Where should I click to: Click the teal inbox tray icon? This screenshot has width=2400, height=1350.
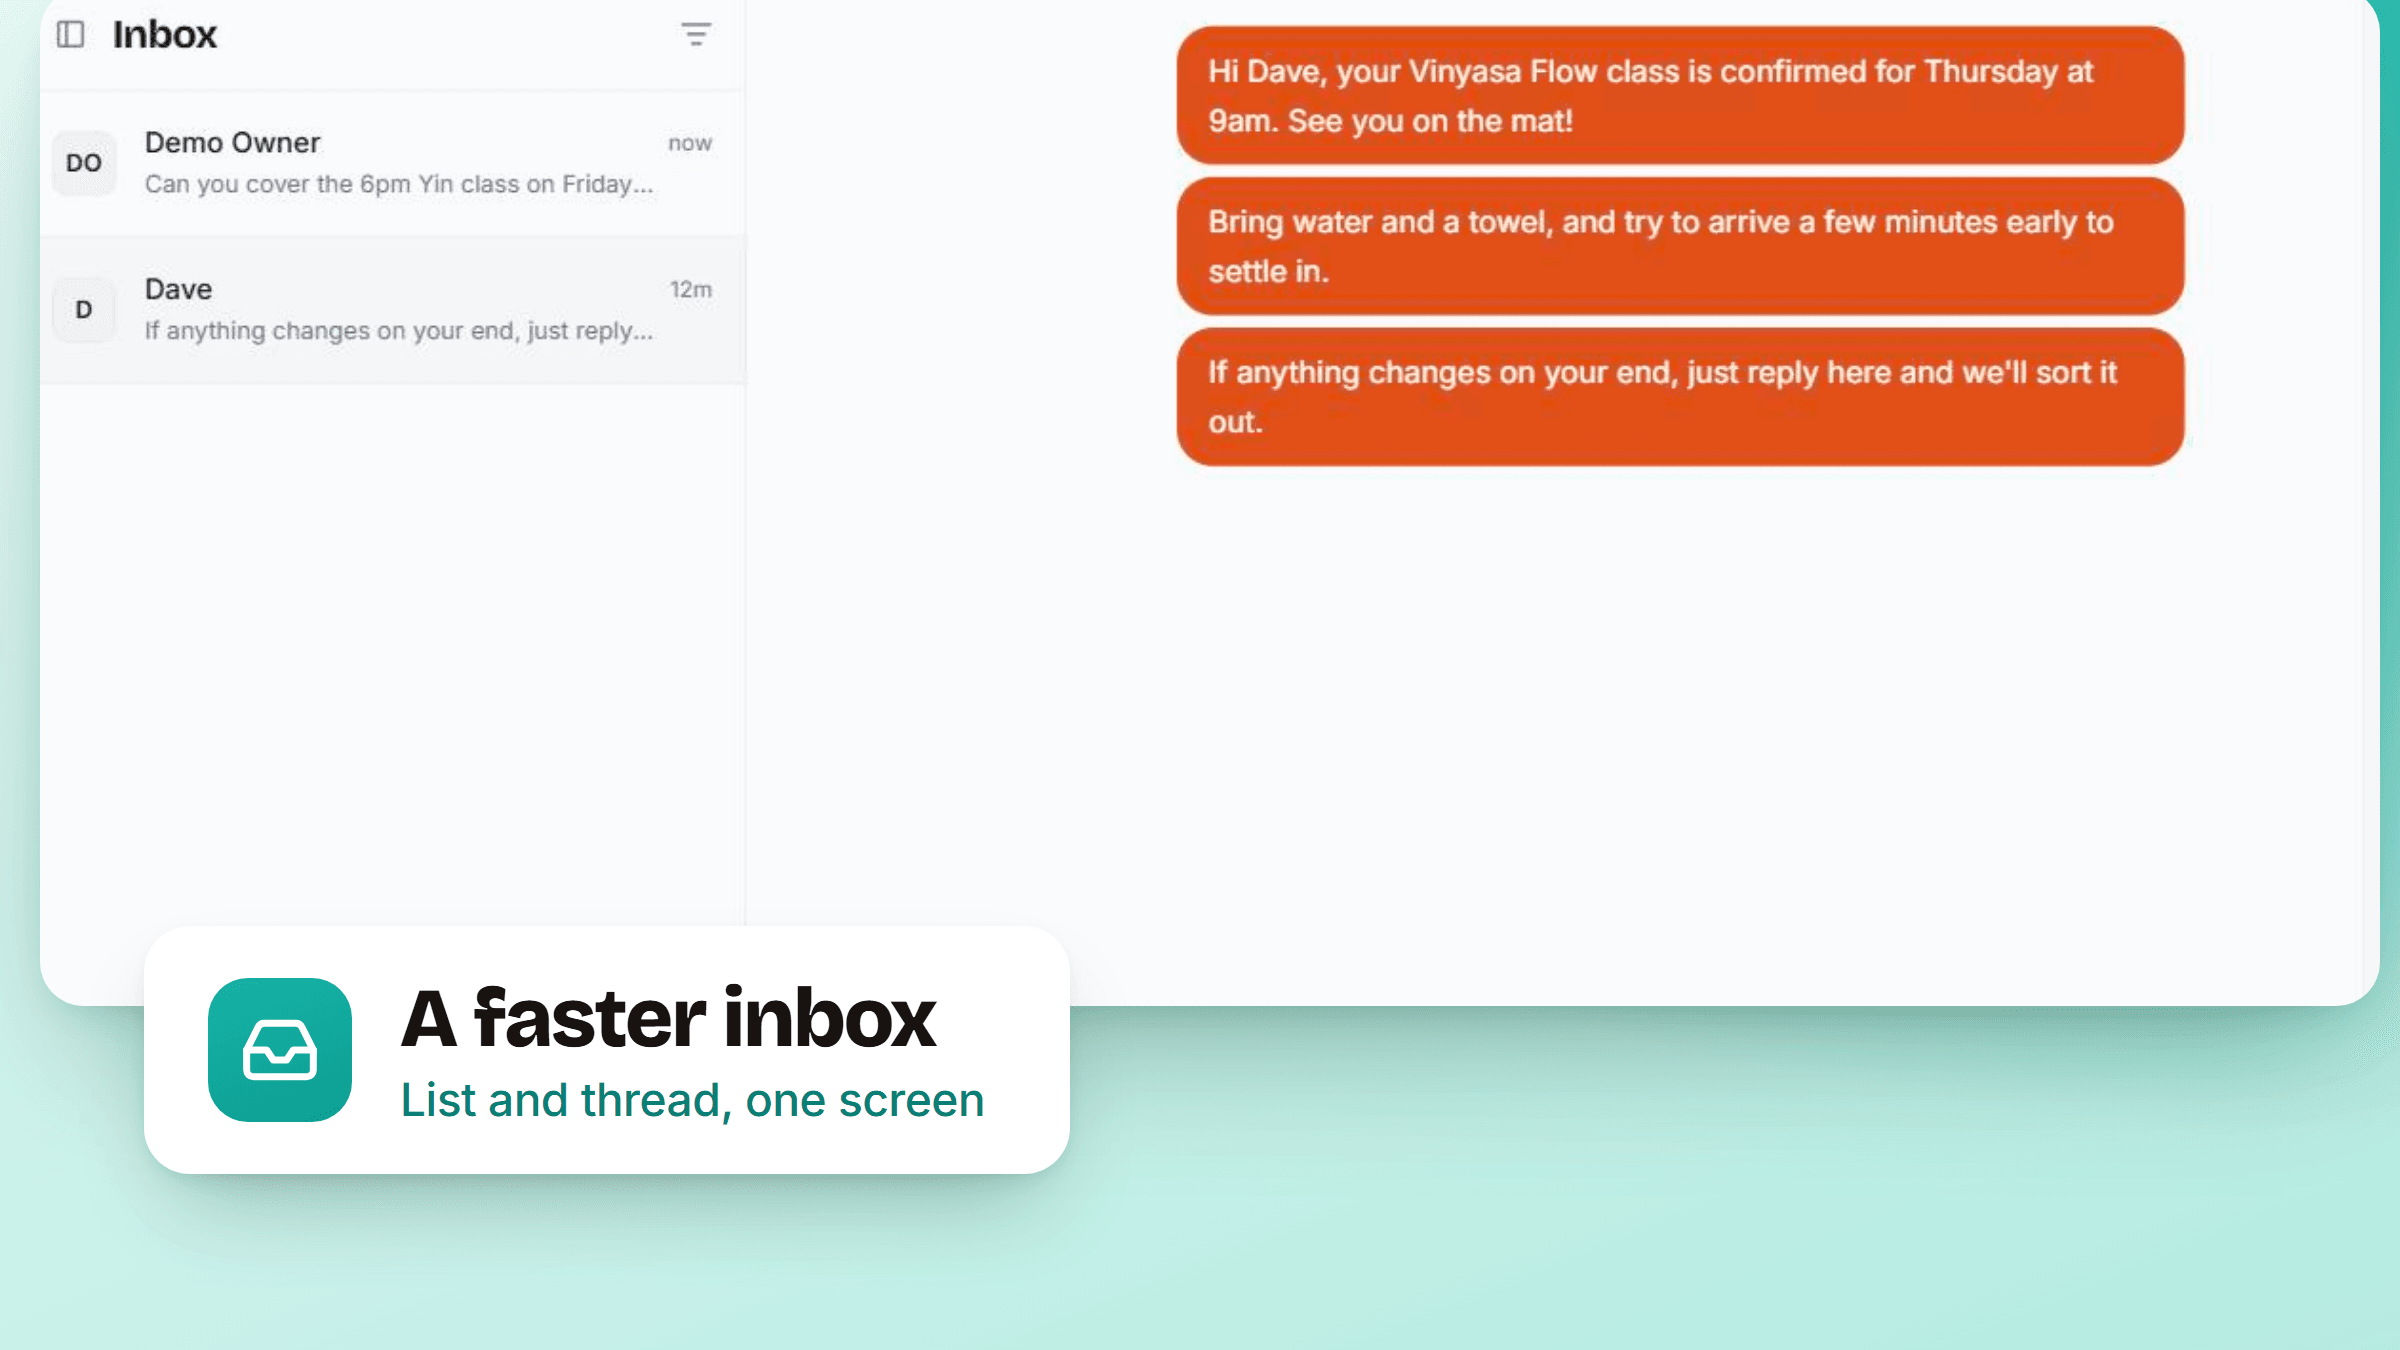tap(280, 1050)
